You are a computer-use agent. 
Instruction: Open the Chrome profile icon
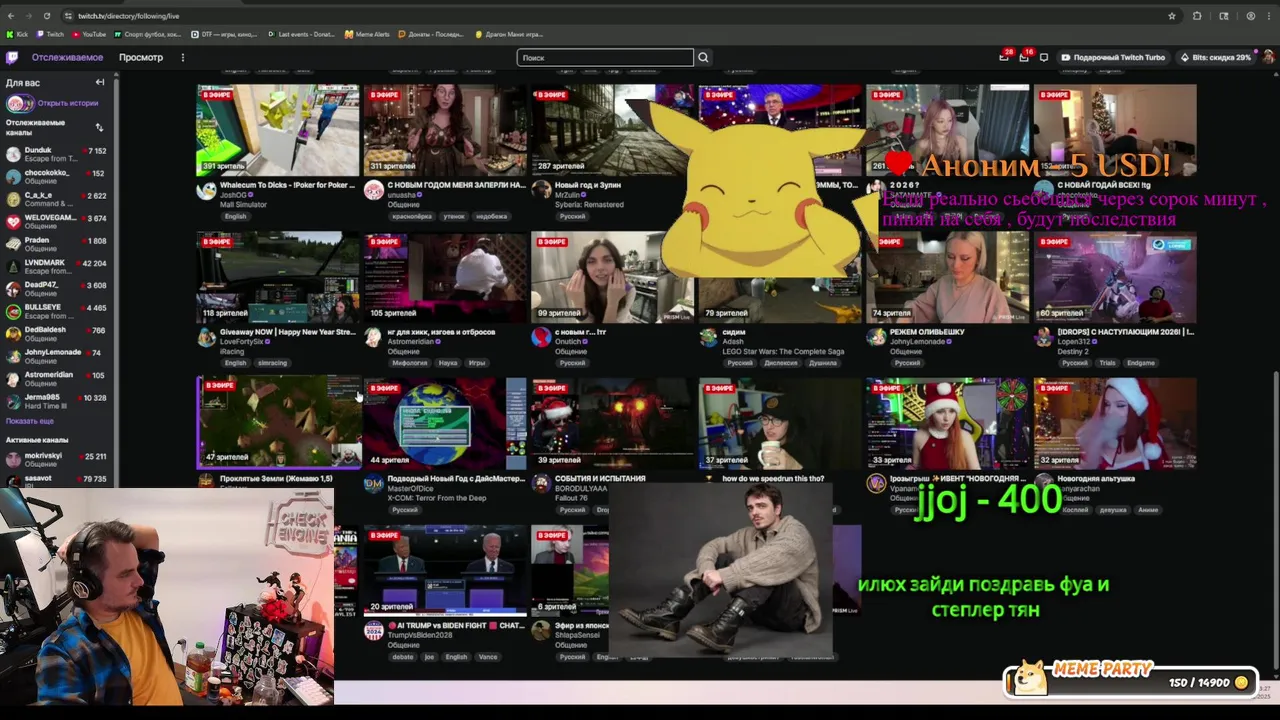pos(1250,16)
